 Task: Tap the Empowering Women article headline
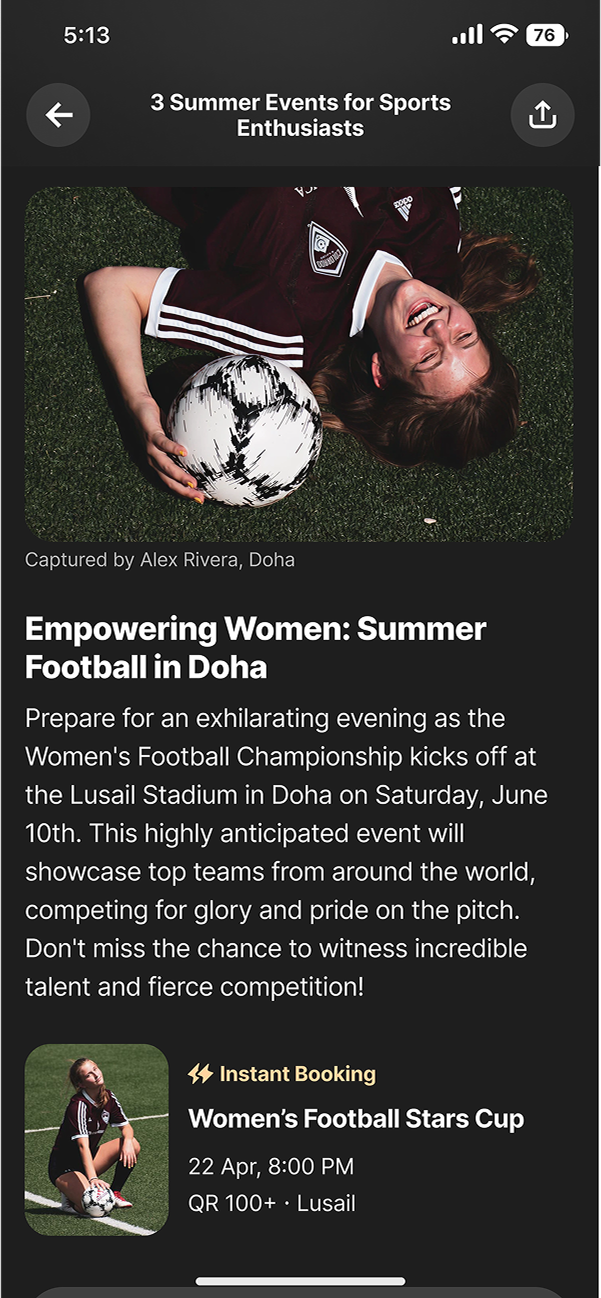pyautogui.click(x=256, y=648)
